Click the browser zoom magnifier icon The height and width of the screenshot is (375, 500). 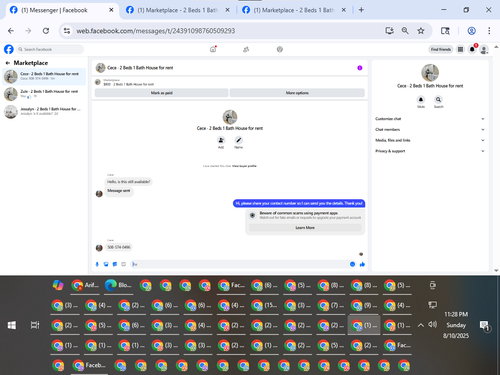[405, 31]
